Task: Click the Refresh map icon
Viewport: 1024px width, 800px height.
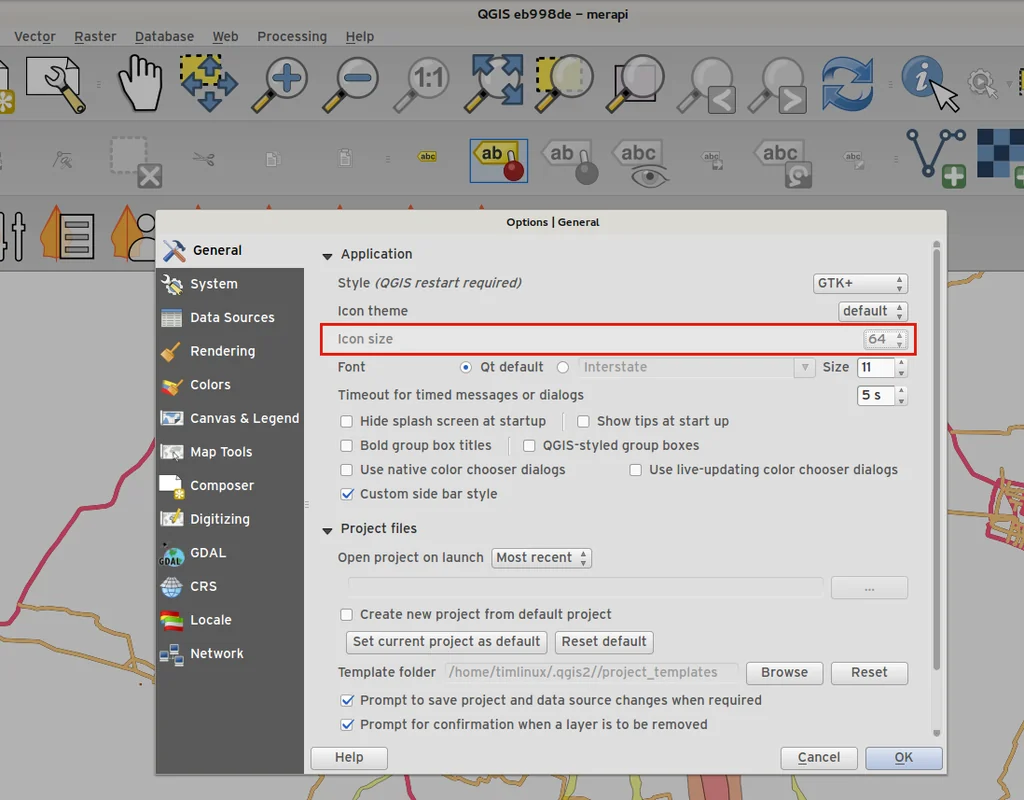Action: click(x=847, y=82)
